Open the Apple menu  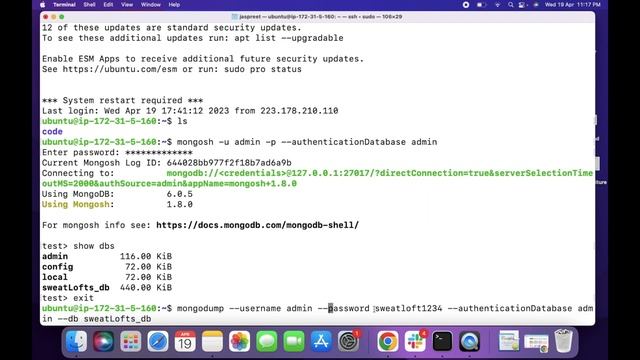click(42, 5)
